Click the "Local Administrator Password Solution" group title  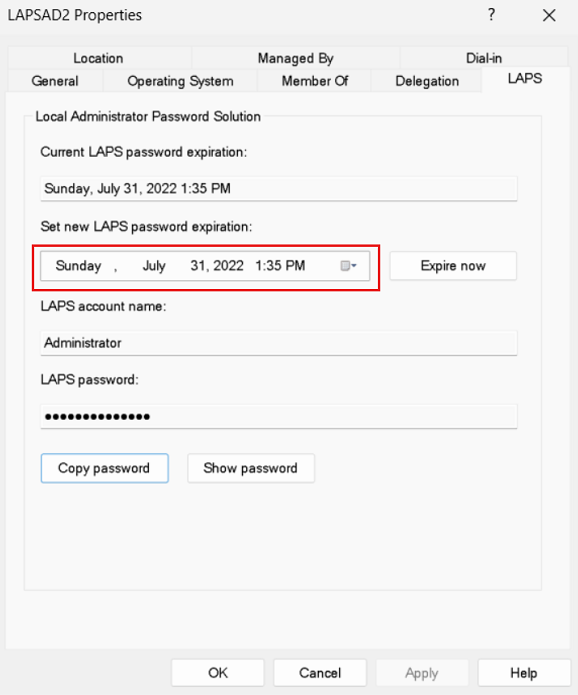click(x=148, y=117)
